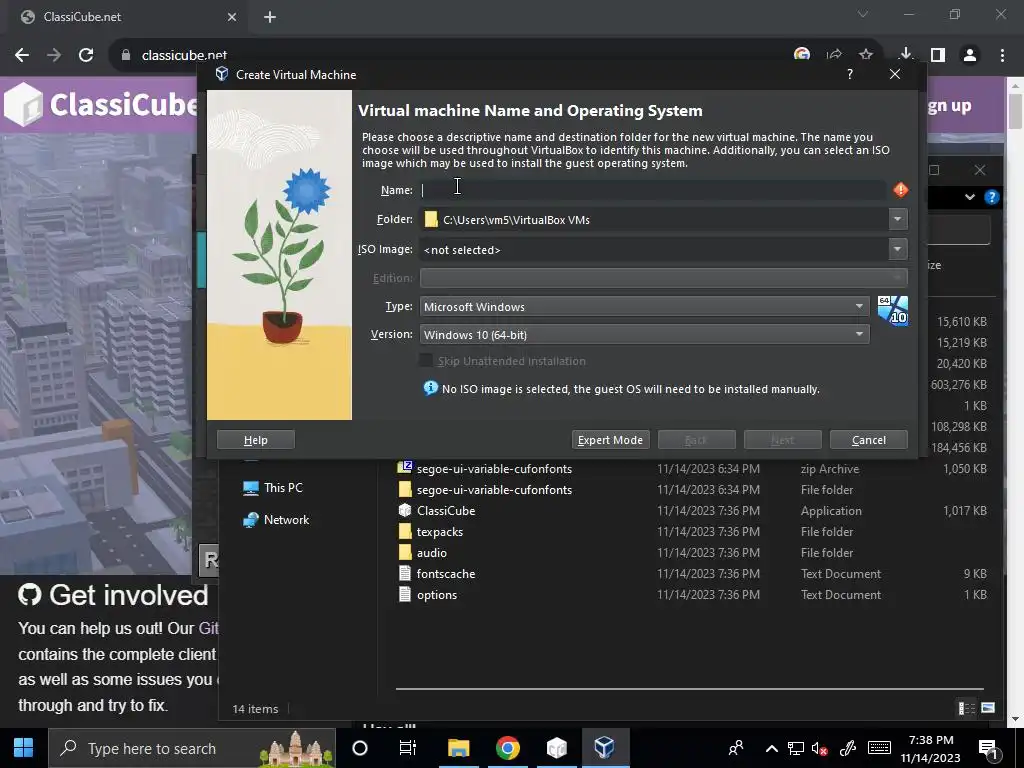Show hidden system tray icons
This screenshot has width=1024, height=768.
tap(771, 748)
